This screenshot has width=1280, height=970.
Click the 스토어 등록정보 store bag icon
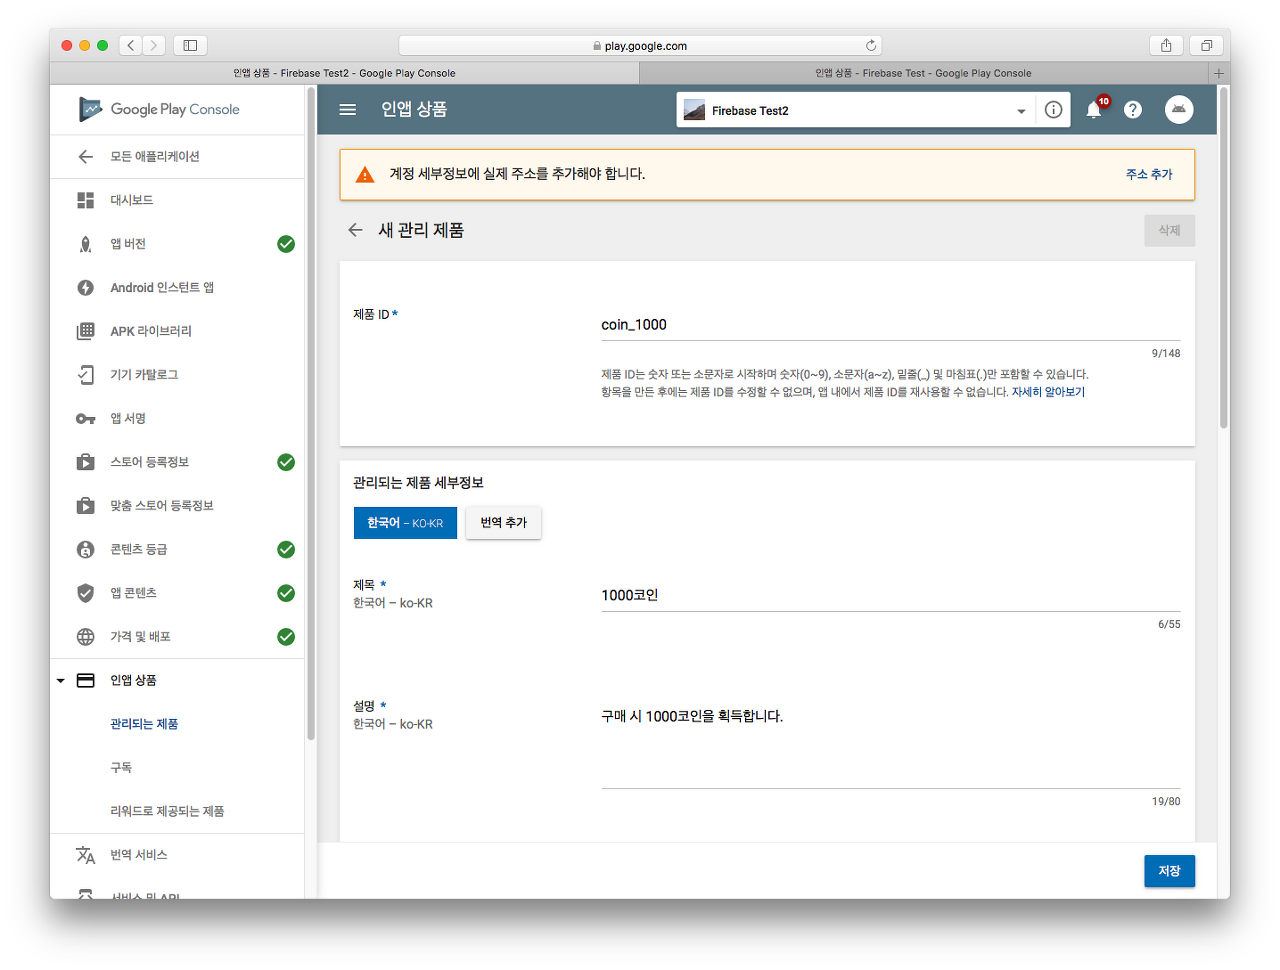(86, 462)
